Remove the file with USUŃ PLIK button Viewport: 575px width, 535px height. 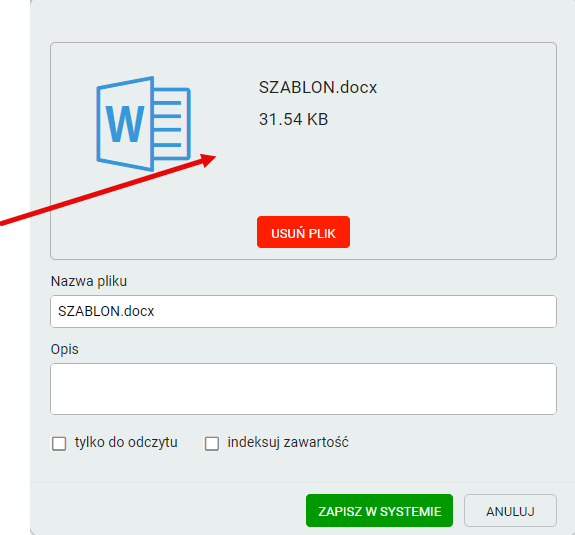(303, 232)
